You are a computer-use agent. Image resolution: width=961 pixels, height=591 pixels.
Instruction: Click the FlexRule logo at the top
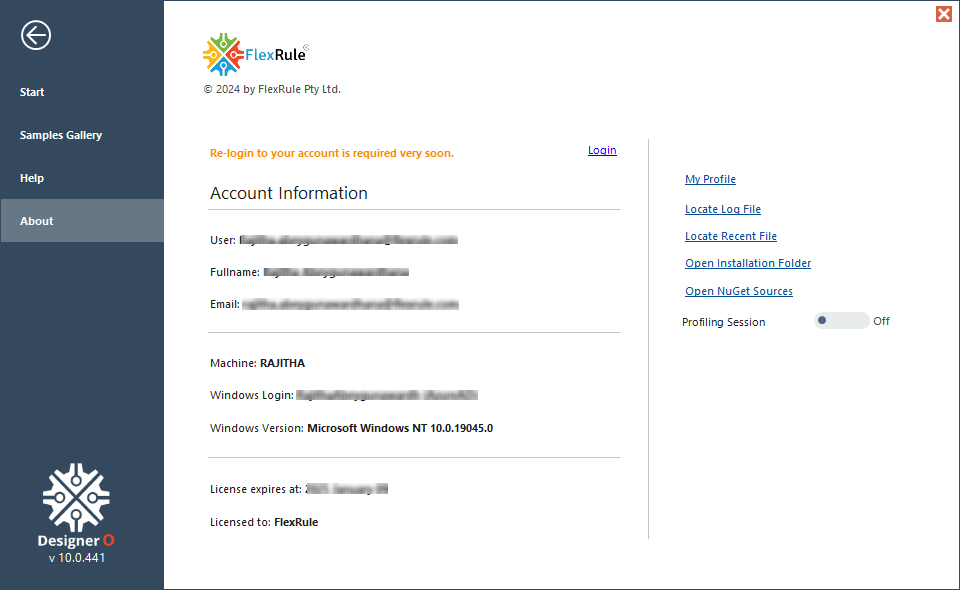(256, 54)
